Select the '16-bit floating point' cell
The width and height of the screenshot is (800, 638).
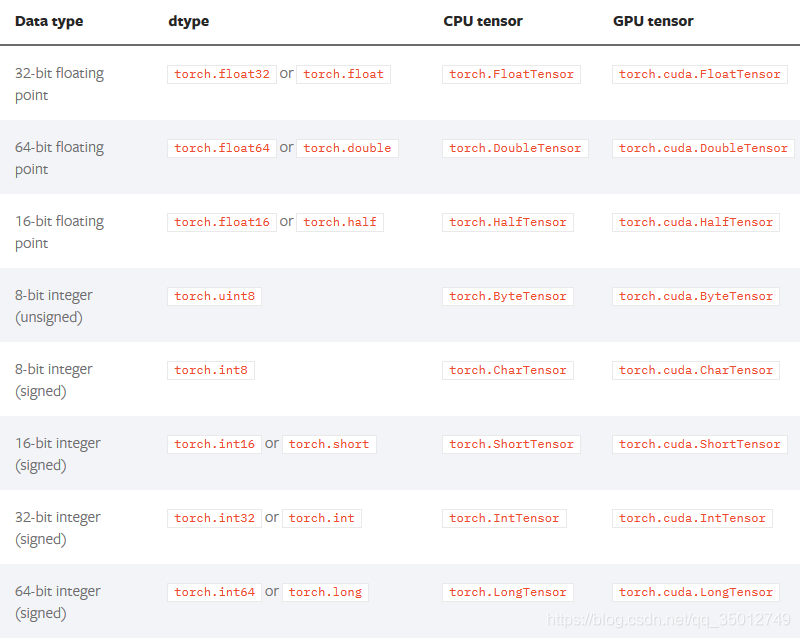[x=59, y=232]
